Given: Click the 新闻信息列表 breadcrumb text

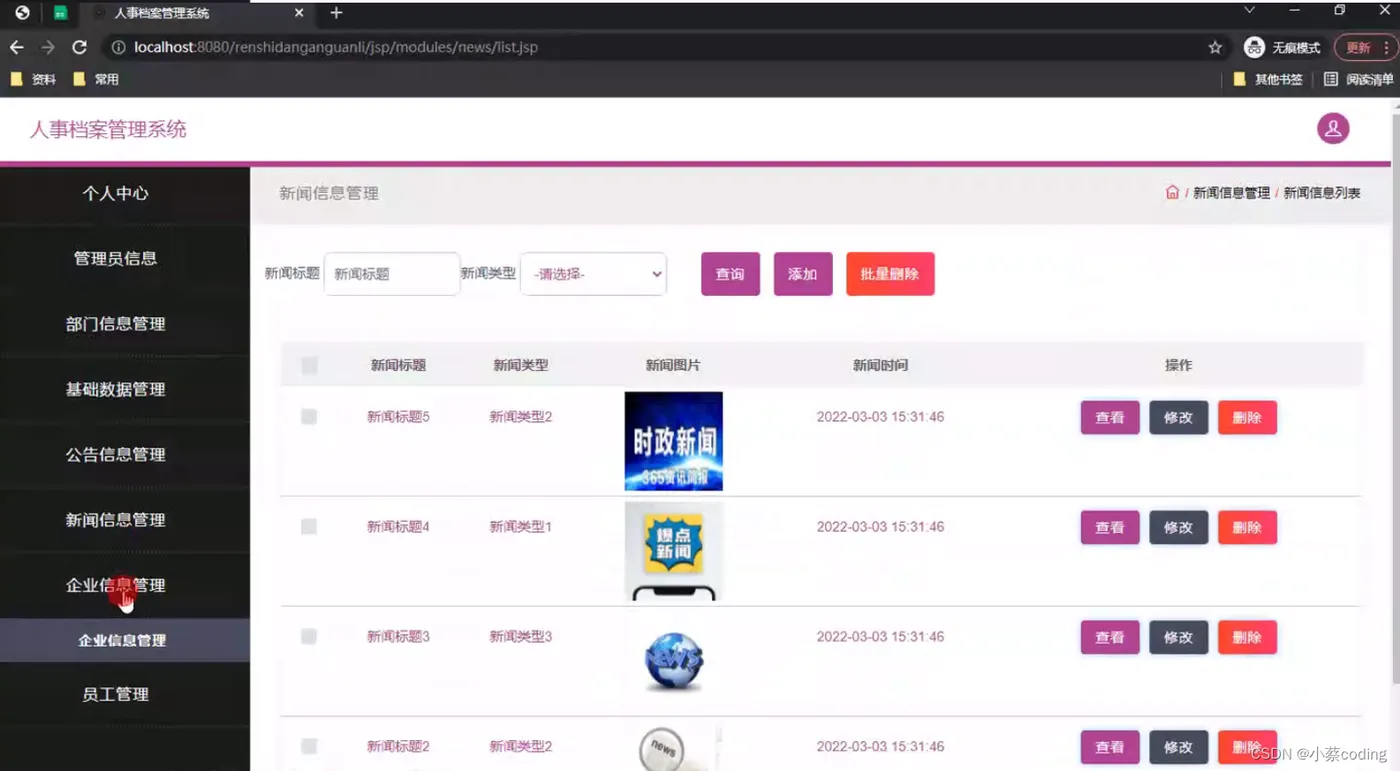Looking at the screenshot, I should click(x=1322, y=193).
